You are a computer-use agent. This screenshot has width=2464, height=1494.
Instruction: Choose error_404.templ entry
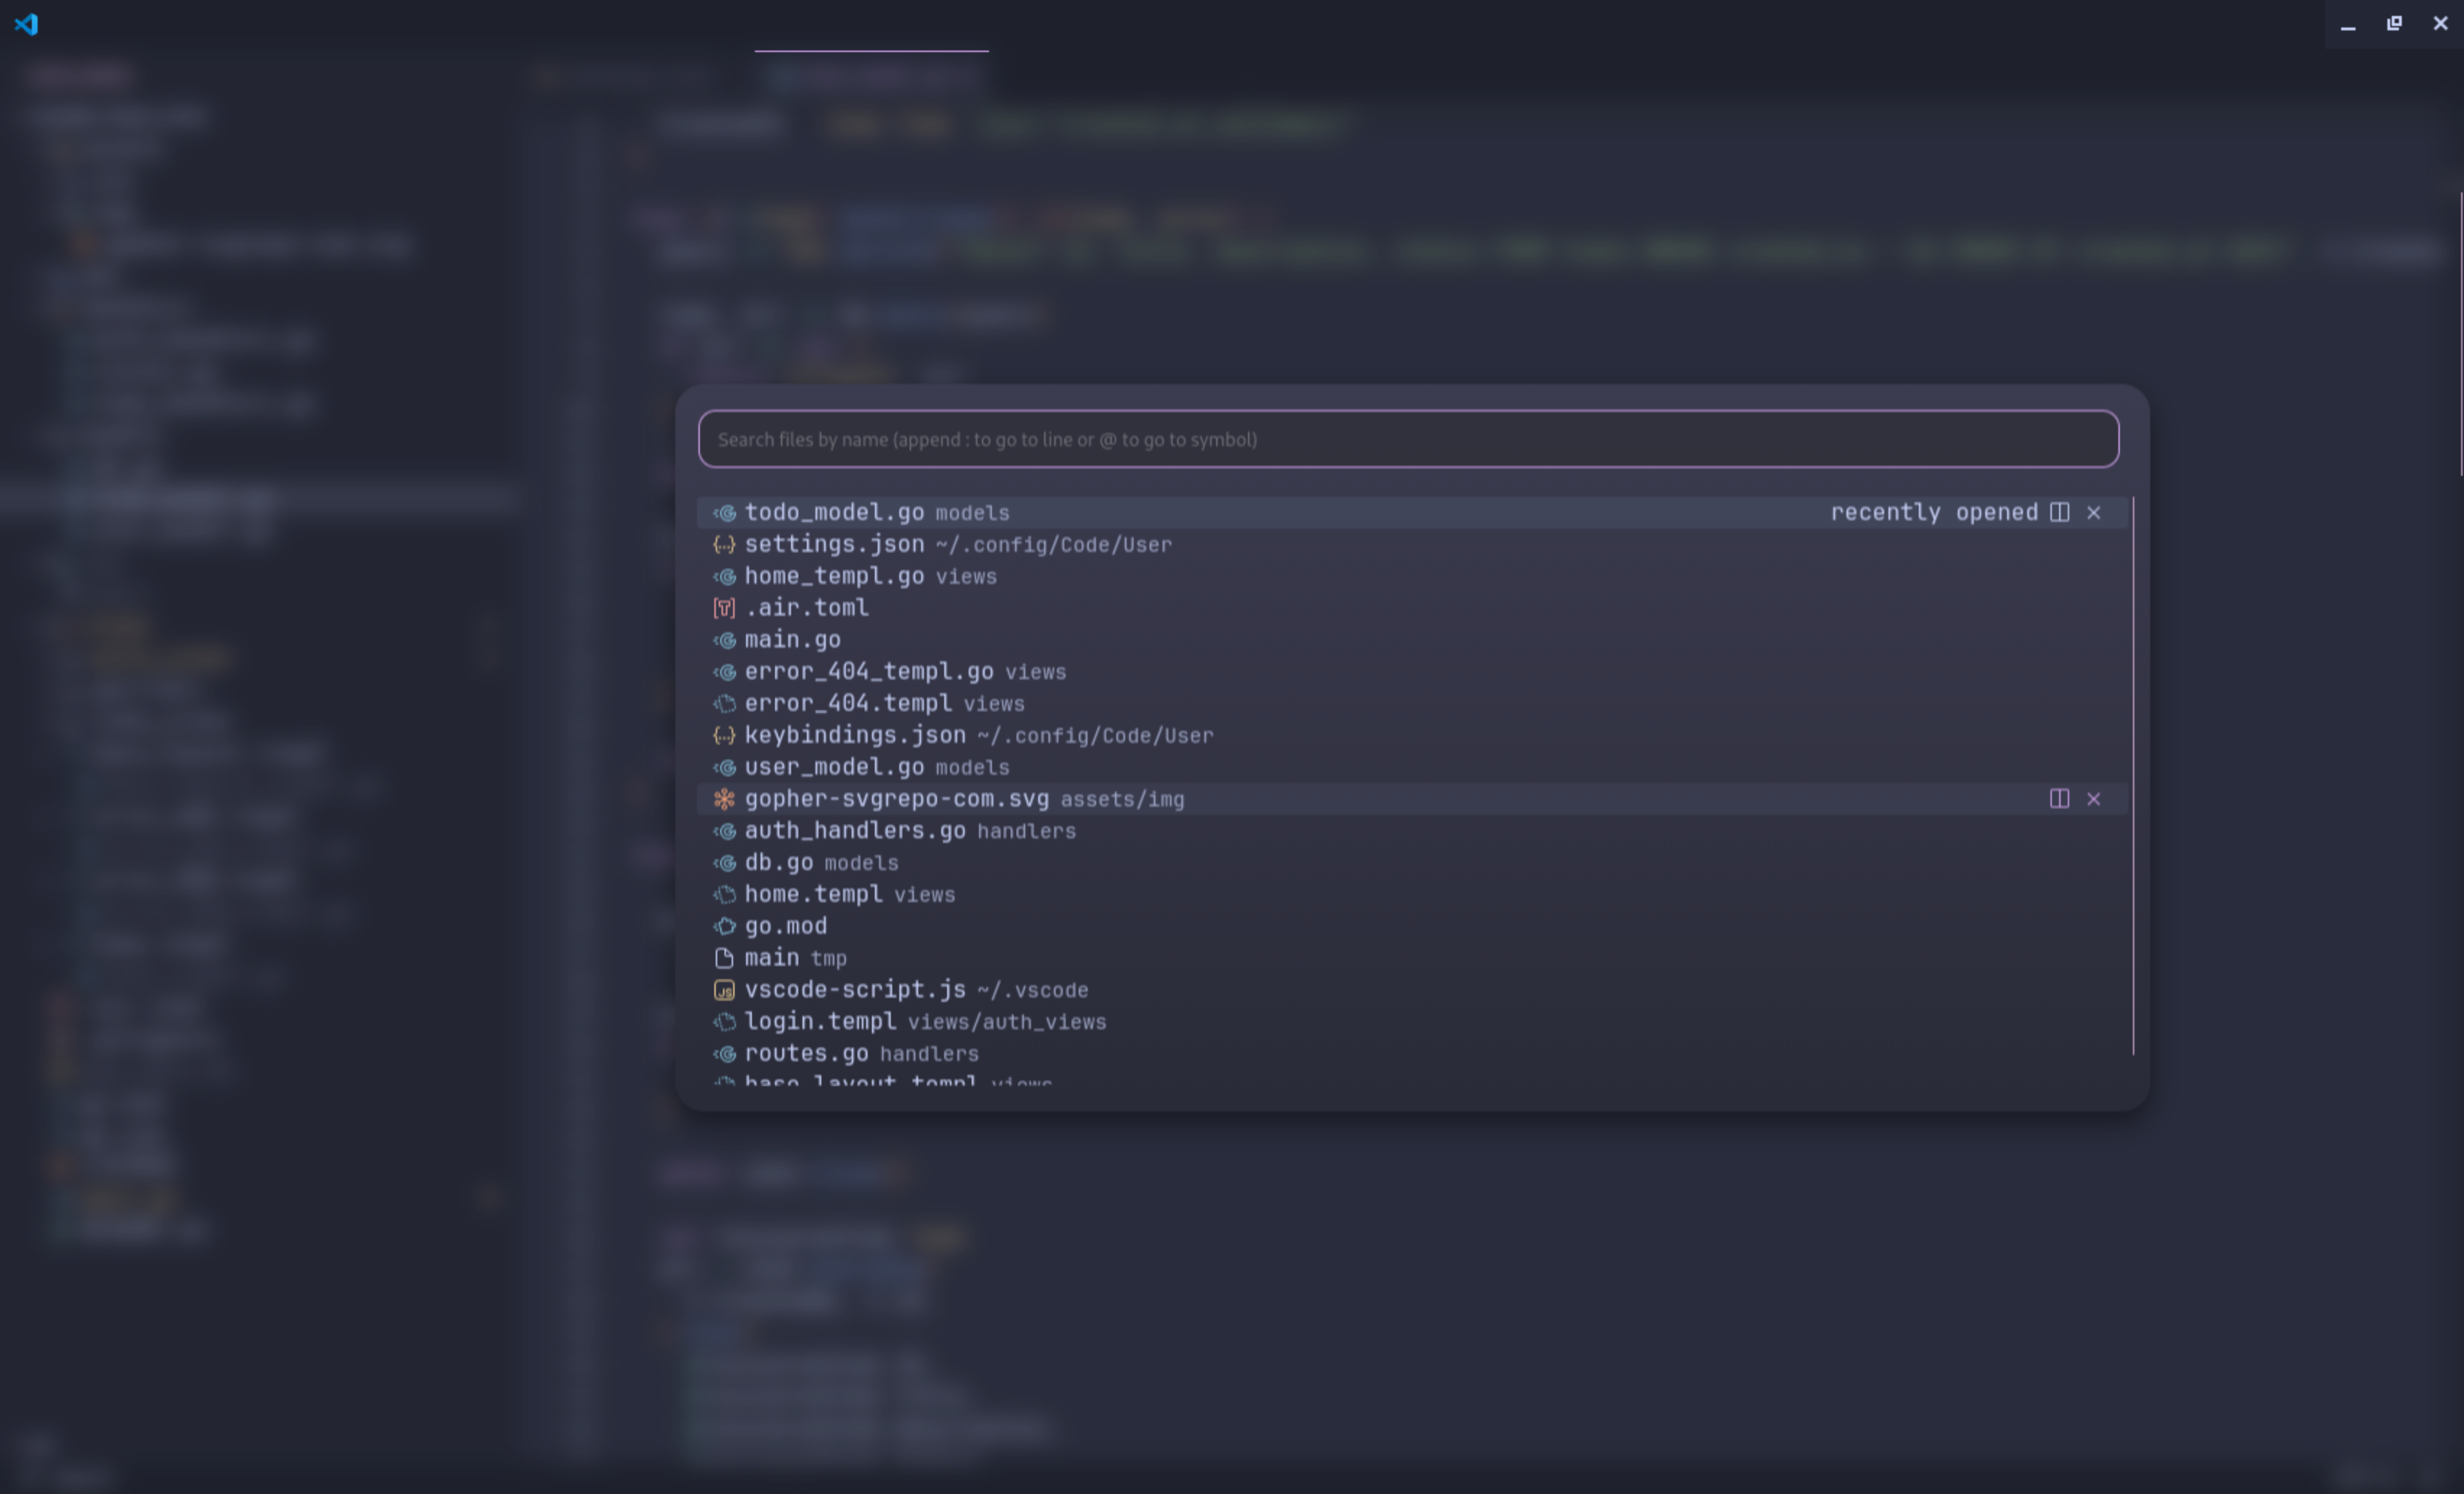coord(1412,704)
